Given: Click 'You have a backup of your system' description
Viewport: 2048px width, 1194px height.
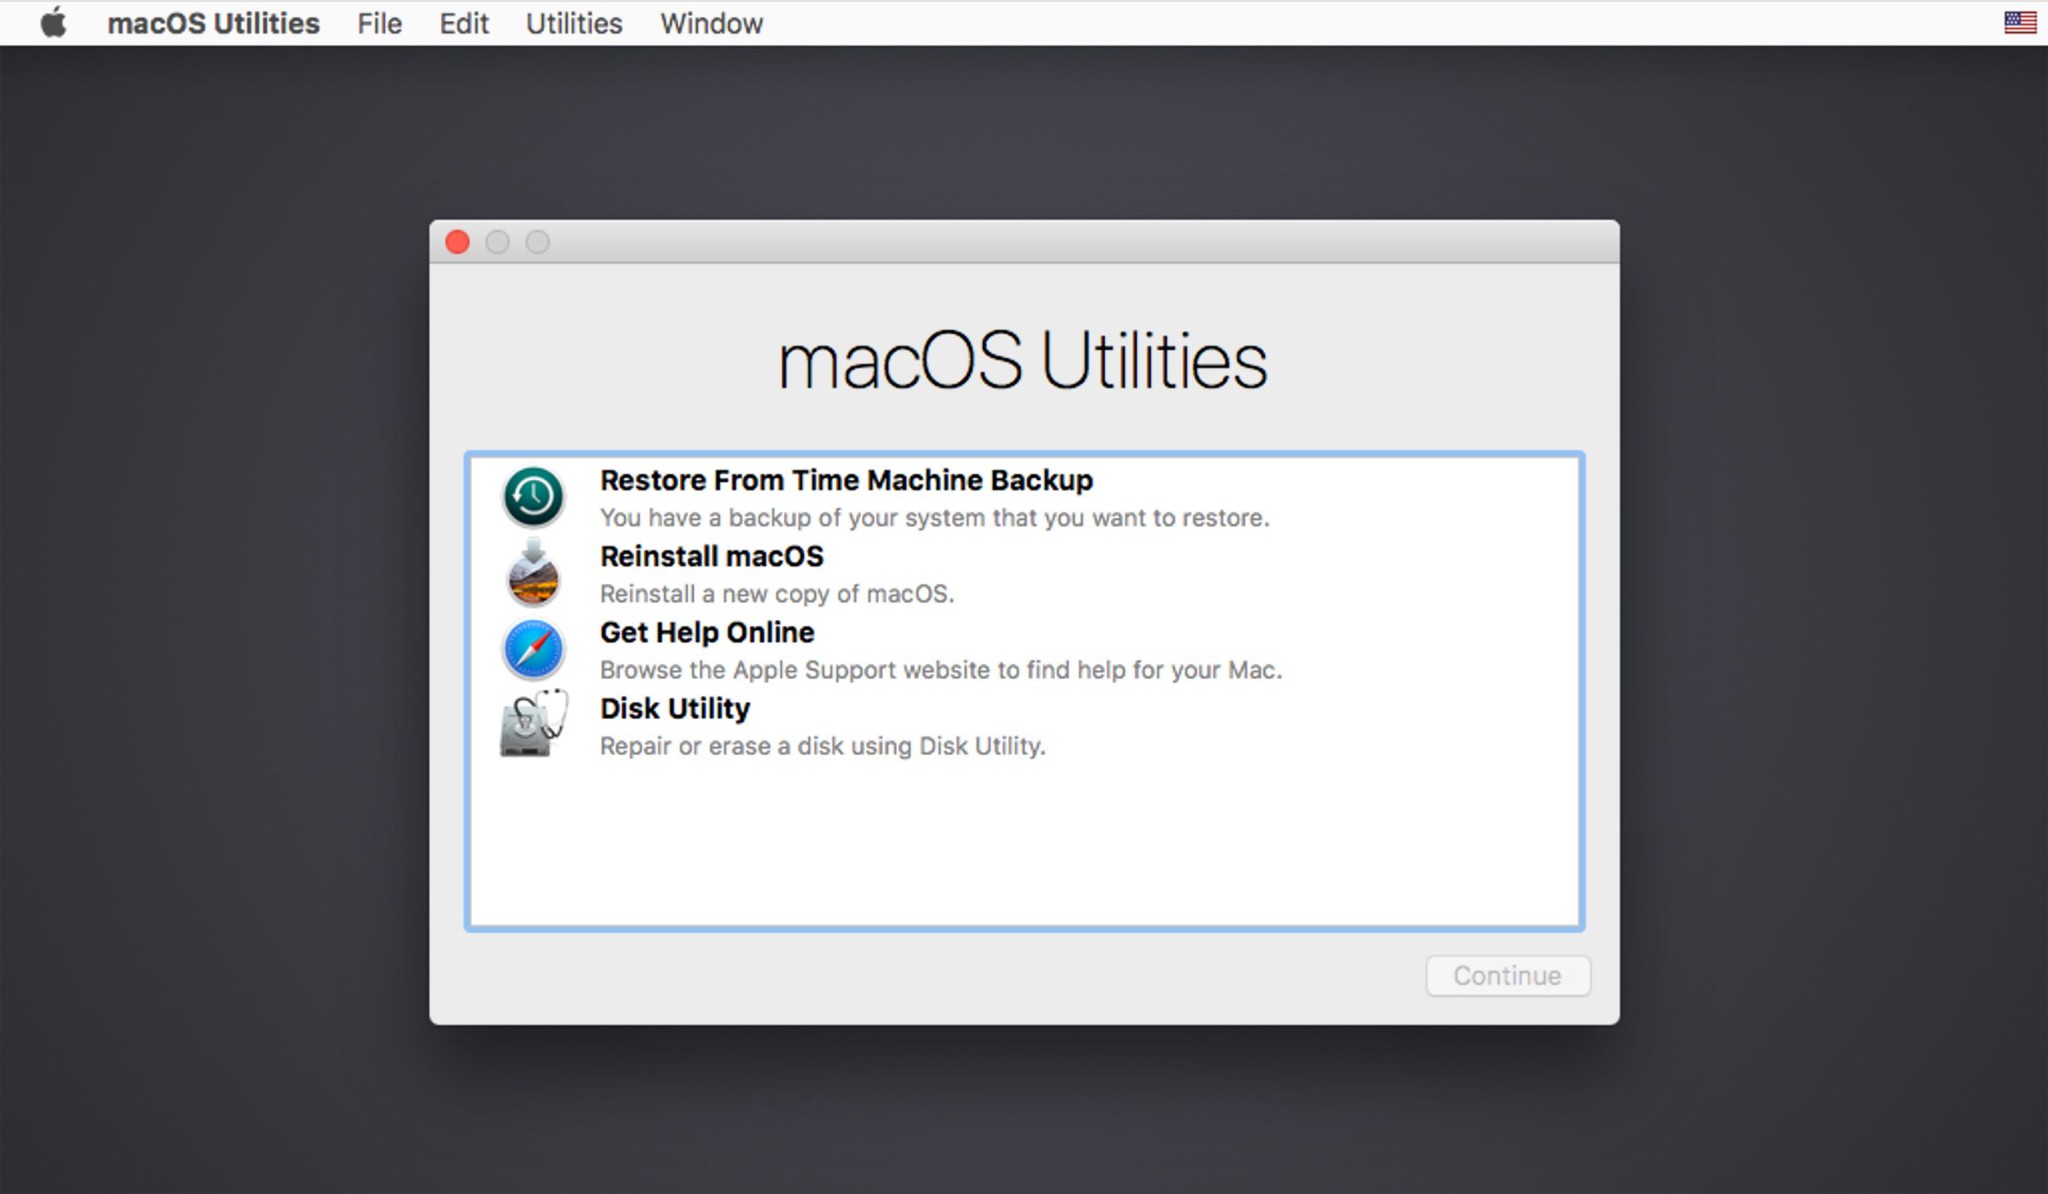Looking at the screenshot, I should [x=934, y=518].
